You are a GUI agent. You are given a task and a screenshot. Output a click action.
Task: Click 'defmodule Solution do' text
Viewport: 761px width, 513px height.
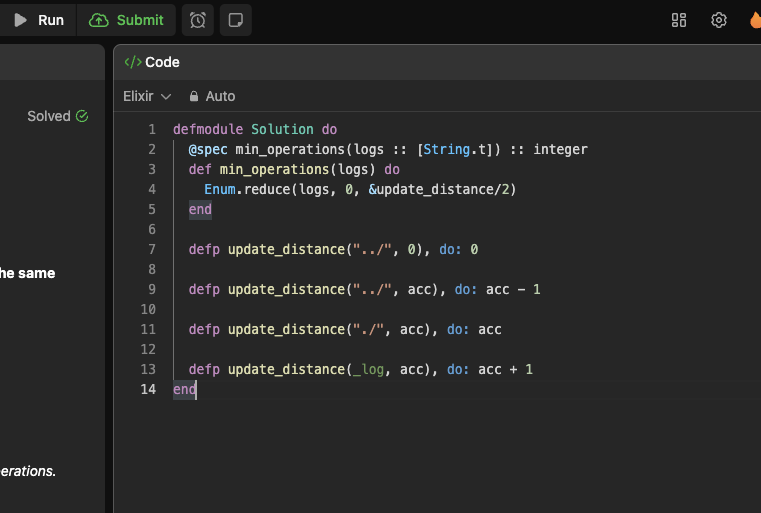255,129
